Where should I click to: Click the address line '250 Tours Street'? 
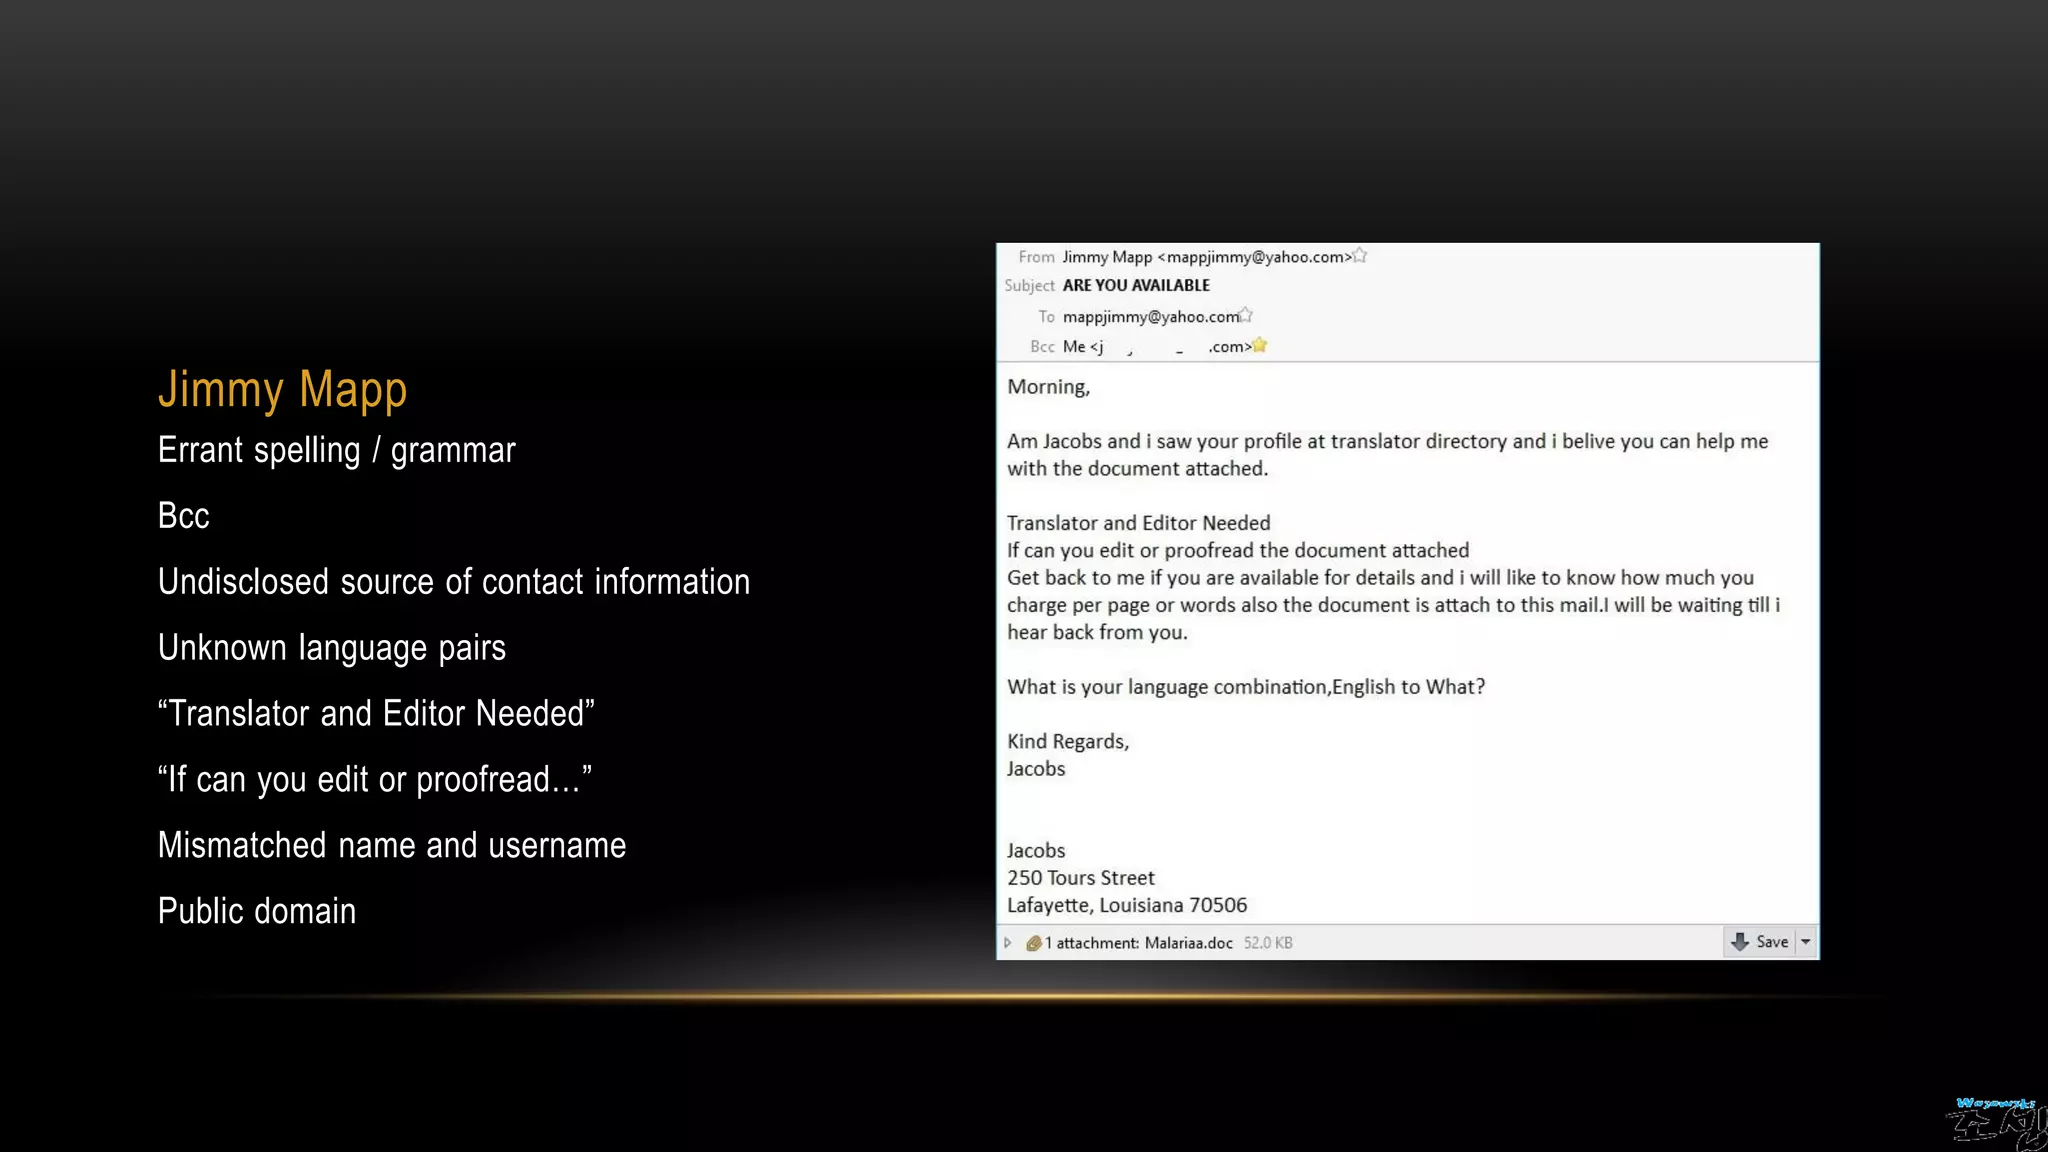pos(1080,878)
